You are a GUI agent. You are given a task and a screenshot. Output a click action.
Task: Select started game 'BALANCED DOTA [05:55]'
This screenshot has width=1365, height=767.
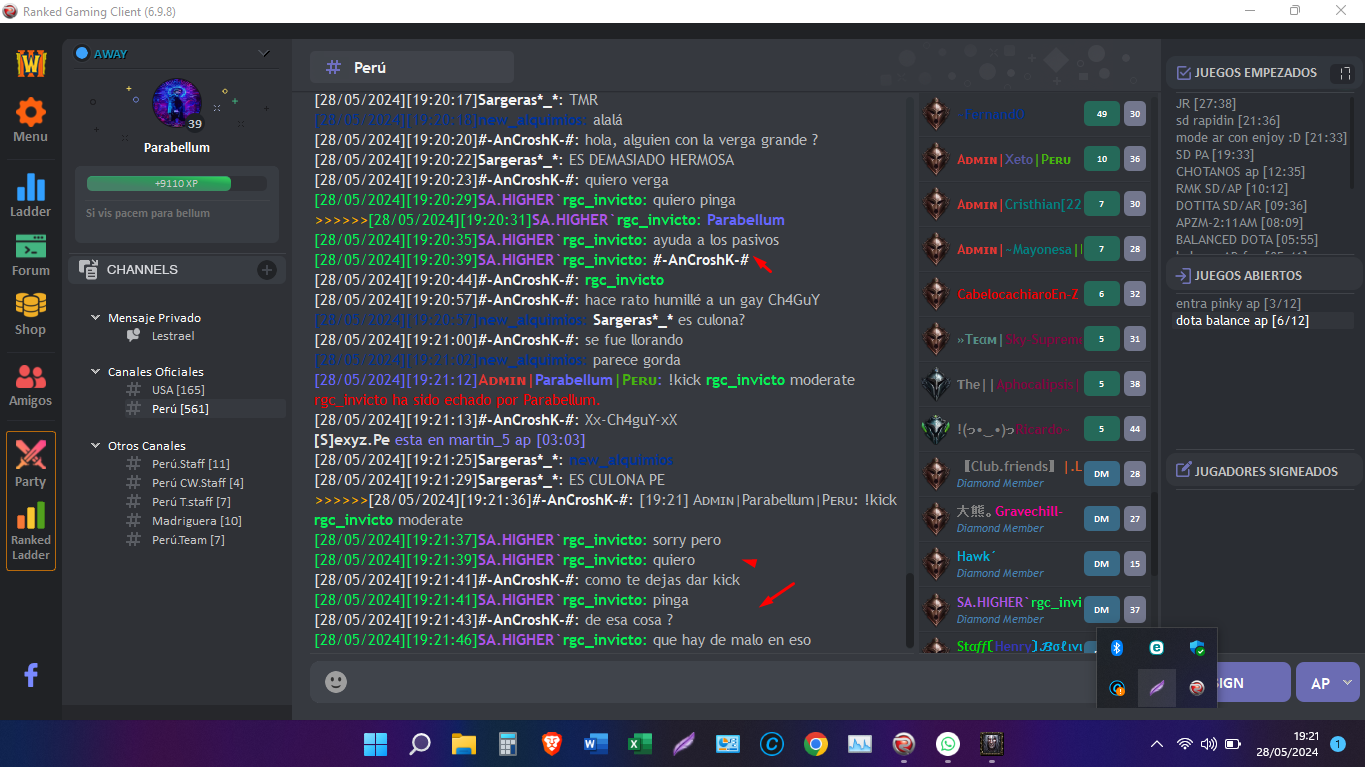[1246, 239]
